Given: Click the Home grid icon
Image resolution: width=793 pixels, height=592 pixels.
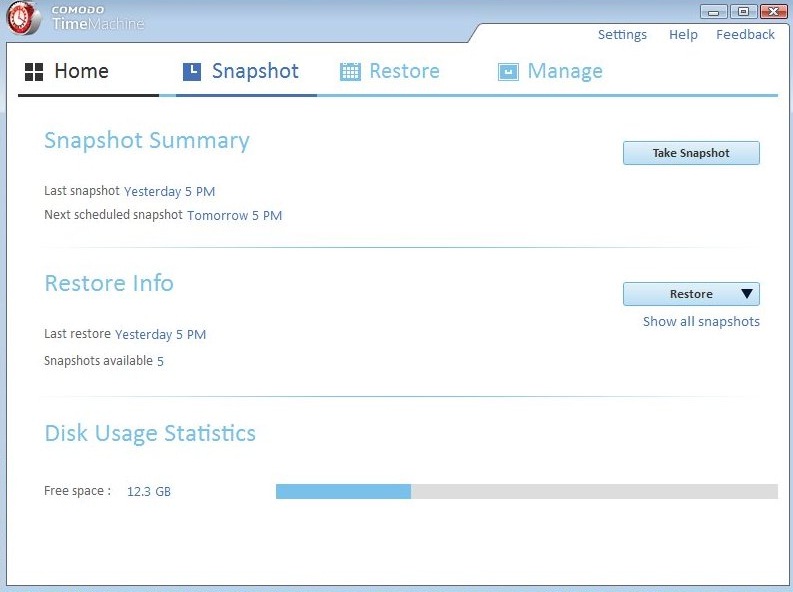Looking at the screenshot, I should (x=34, y=72).
